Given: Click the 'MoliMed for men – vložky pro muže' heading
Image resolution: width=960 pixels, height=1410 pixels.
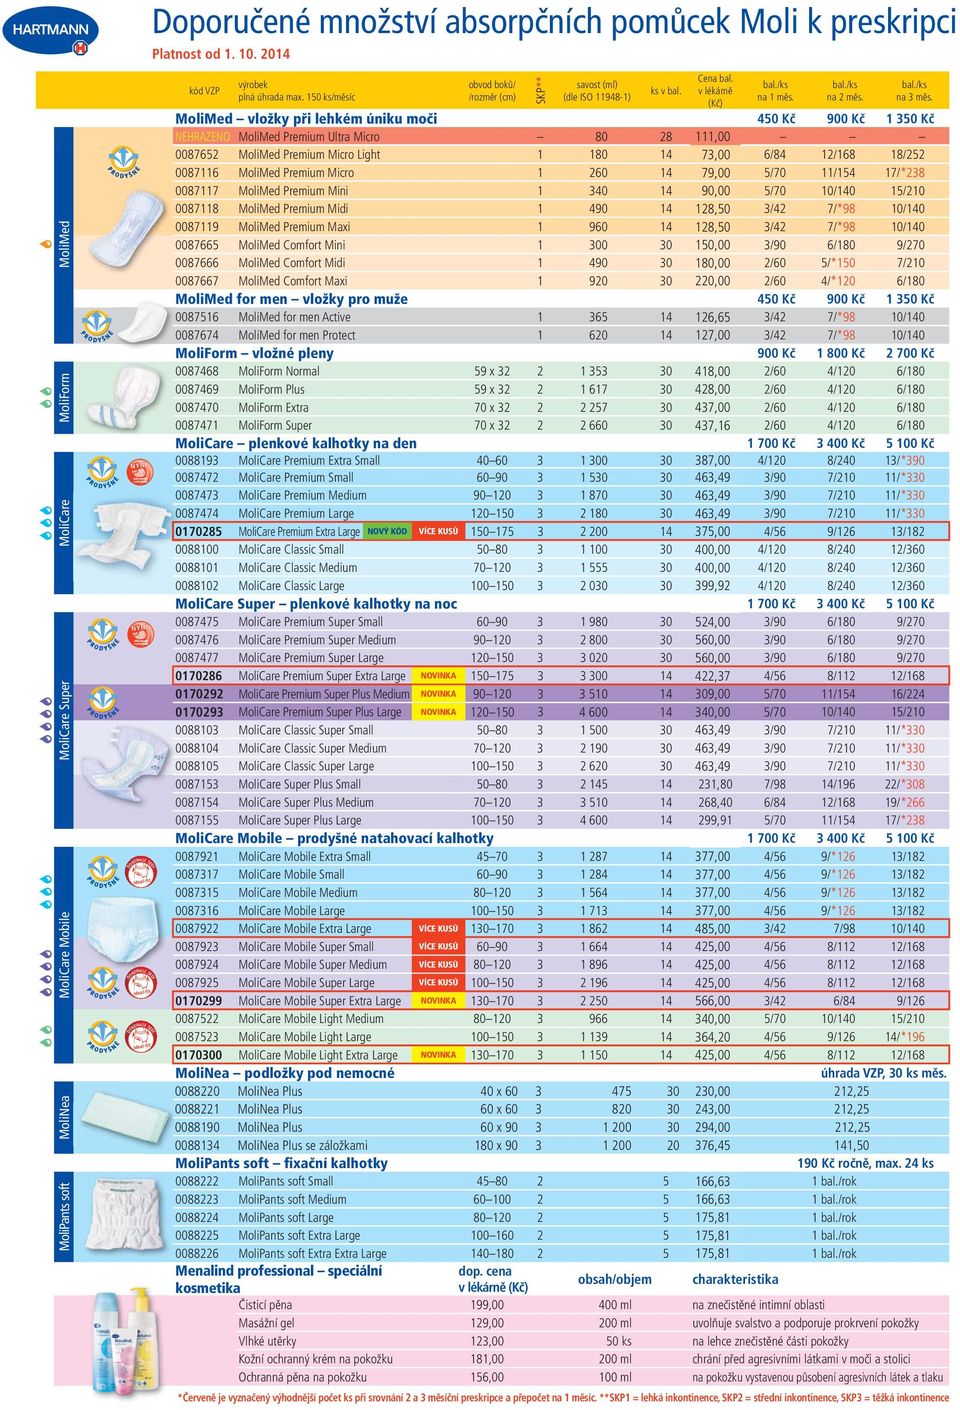Looking at the screenshot, I should tap(291, 299).
